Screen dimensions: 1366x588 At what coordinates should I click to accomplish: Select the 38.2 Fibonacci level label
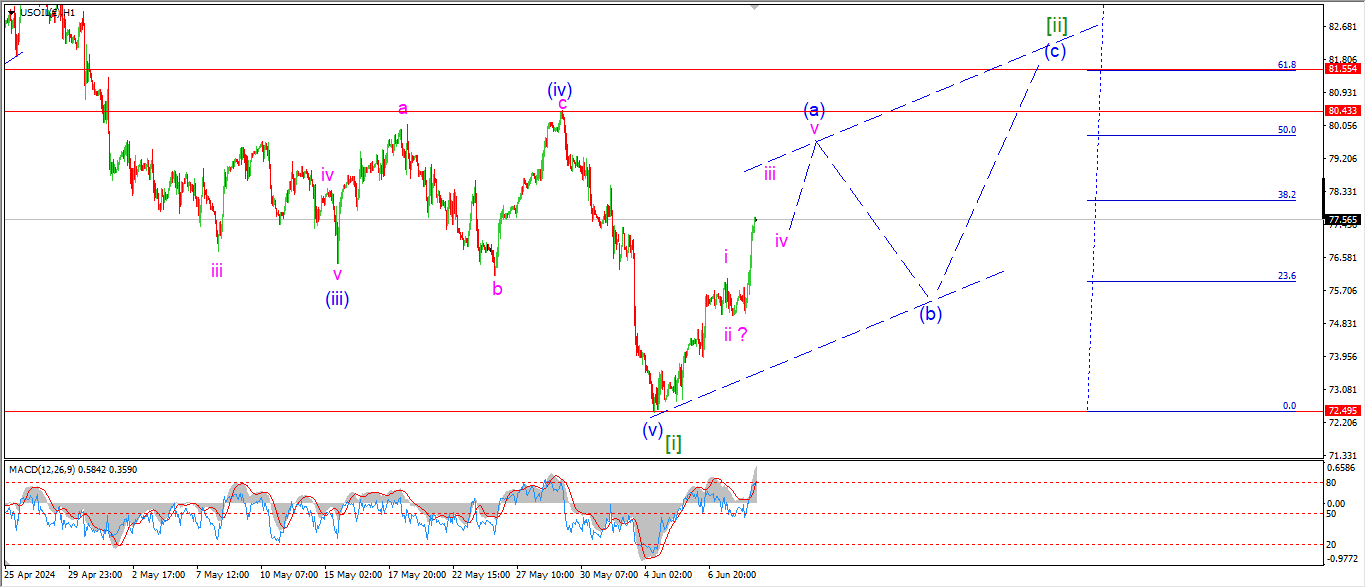[1286, 195]
